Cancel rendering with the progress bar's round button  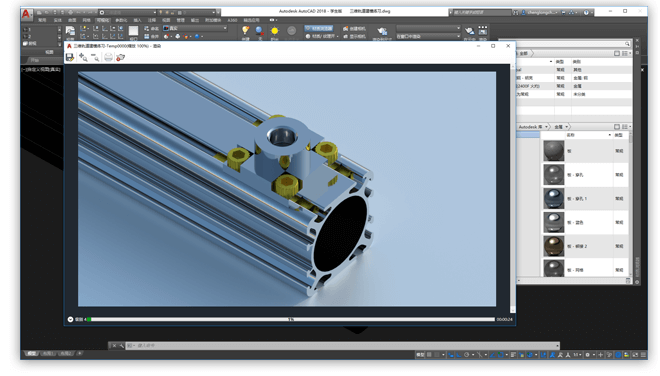(x=70, y=320)
